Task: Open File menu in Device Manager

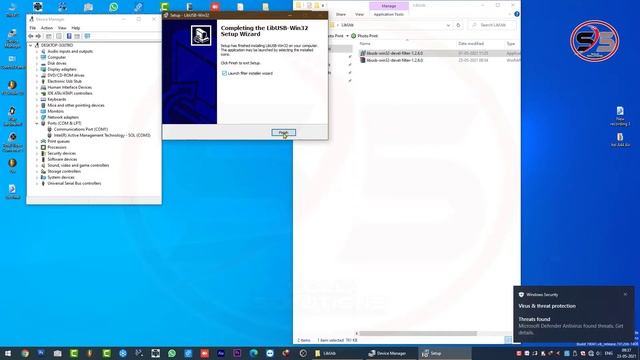Action: coord(33,28)
